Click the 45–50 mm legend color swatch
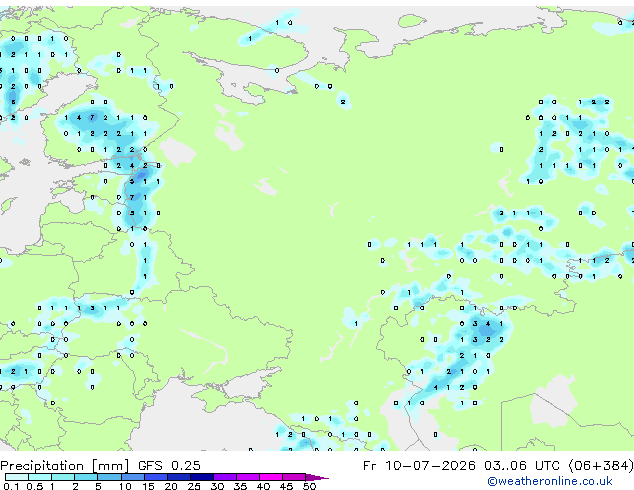Image resolution: width=634 pixels, height=490 pixels. [x=294, y=477]
